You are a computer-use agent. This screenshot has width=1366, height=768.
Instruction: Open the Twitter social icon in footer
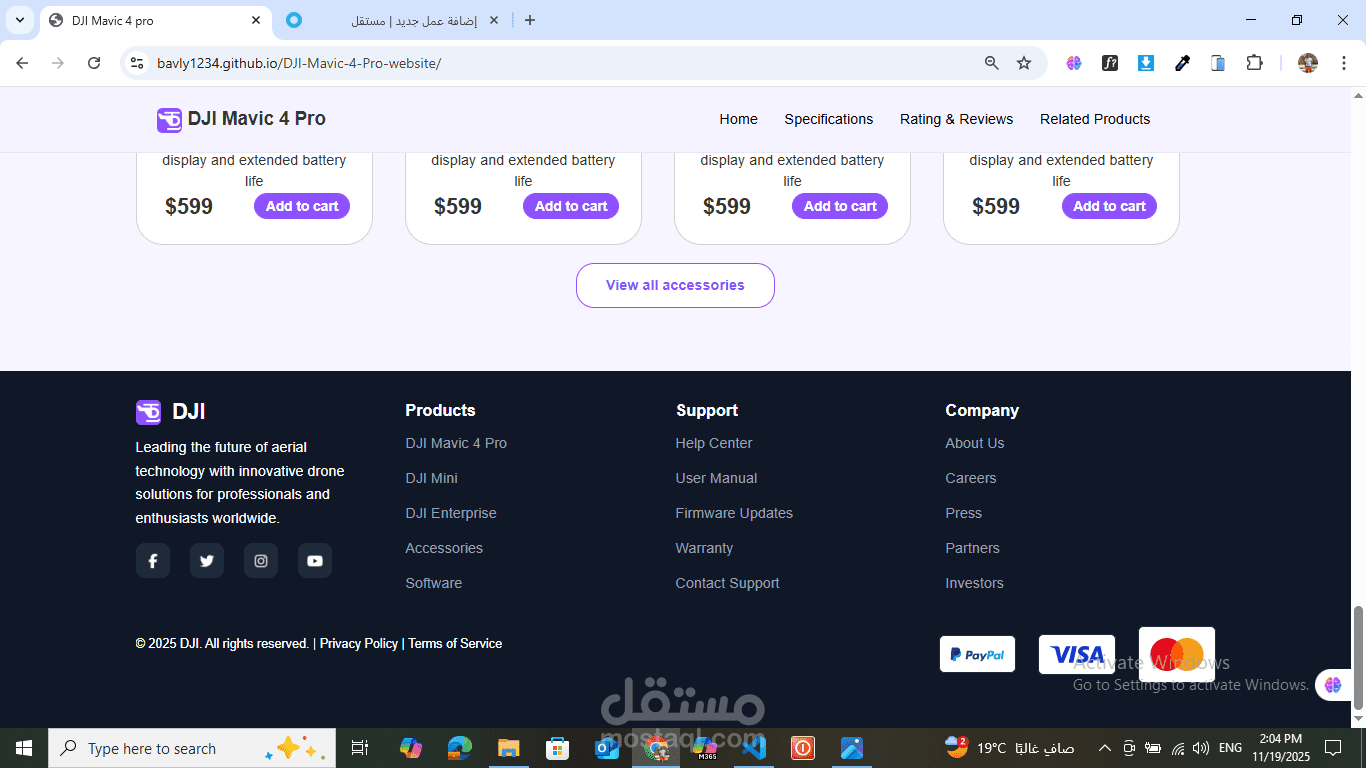coord(207,561)
